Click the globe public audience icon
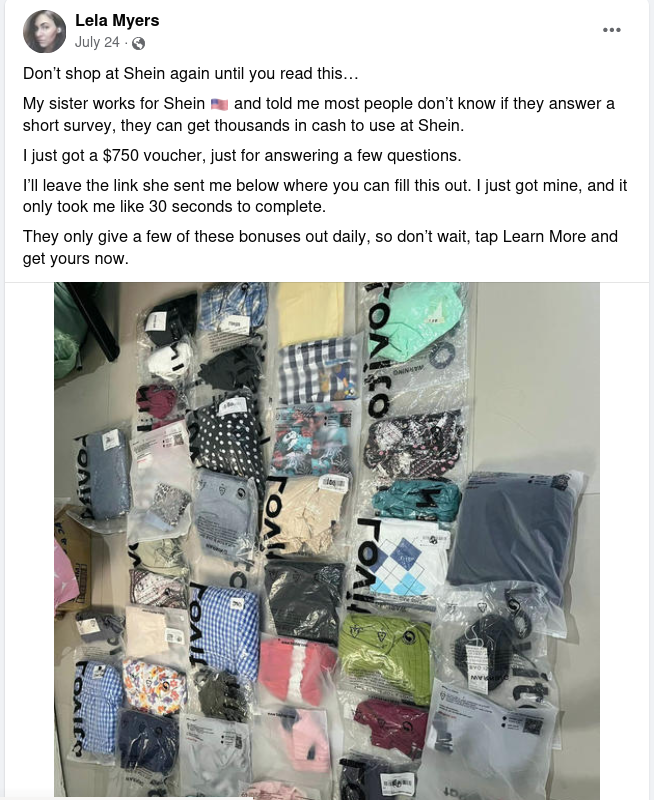This screenshot has width=654, height=800. click(138, 43)
